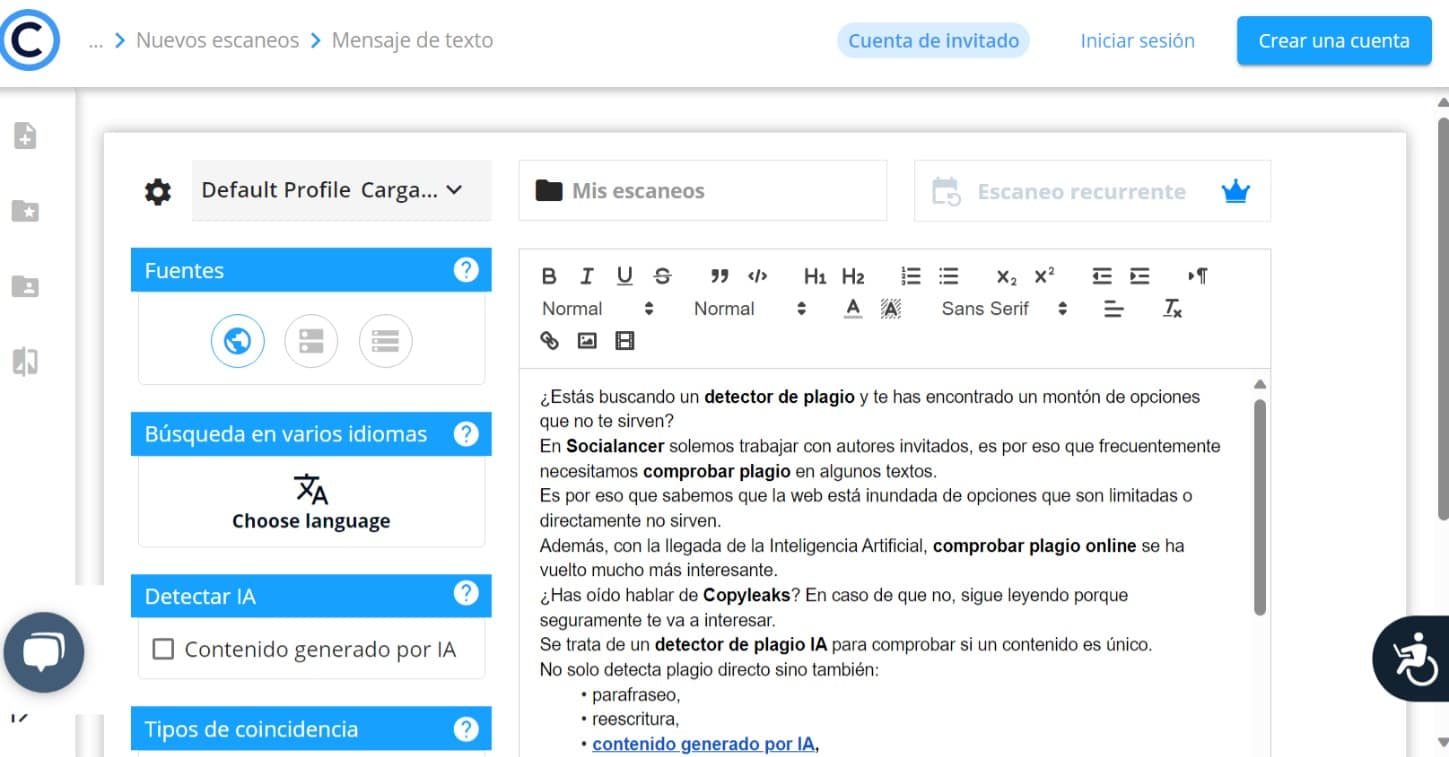Click Choose language option
Screen dimensions: 1449x757
coord(311,502)
